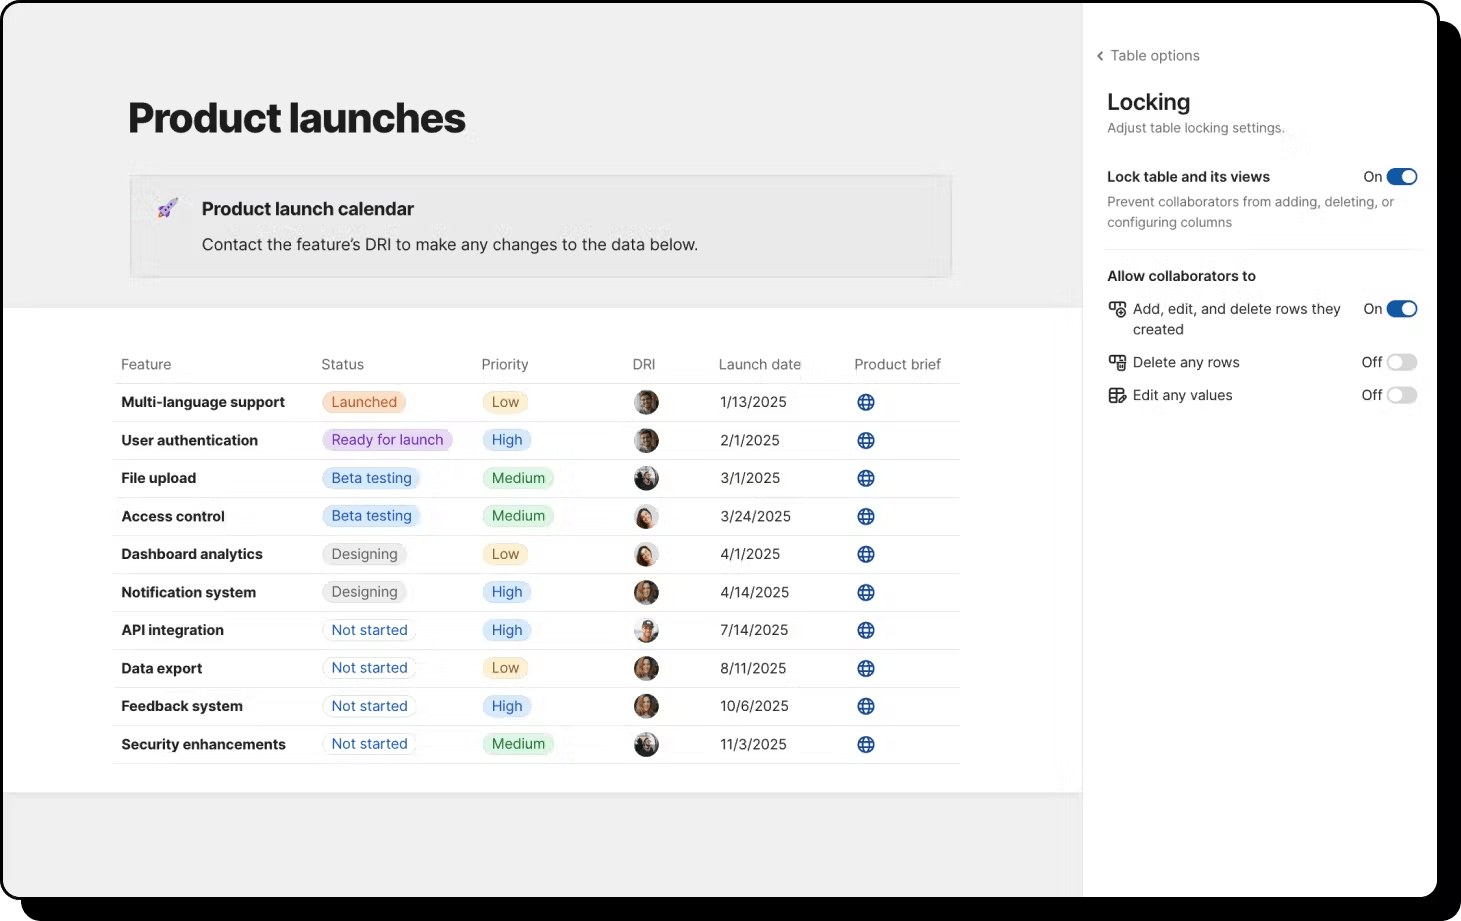Viewport: 1461px width, 921px height.
Task: Select the Data export feature cell
Action: point(162,668)
